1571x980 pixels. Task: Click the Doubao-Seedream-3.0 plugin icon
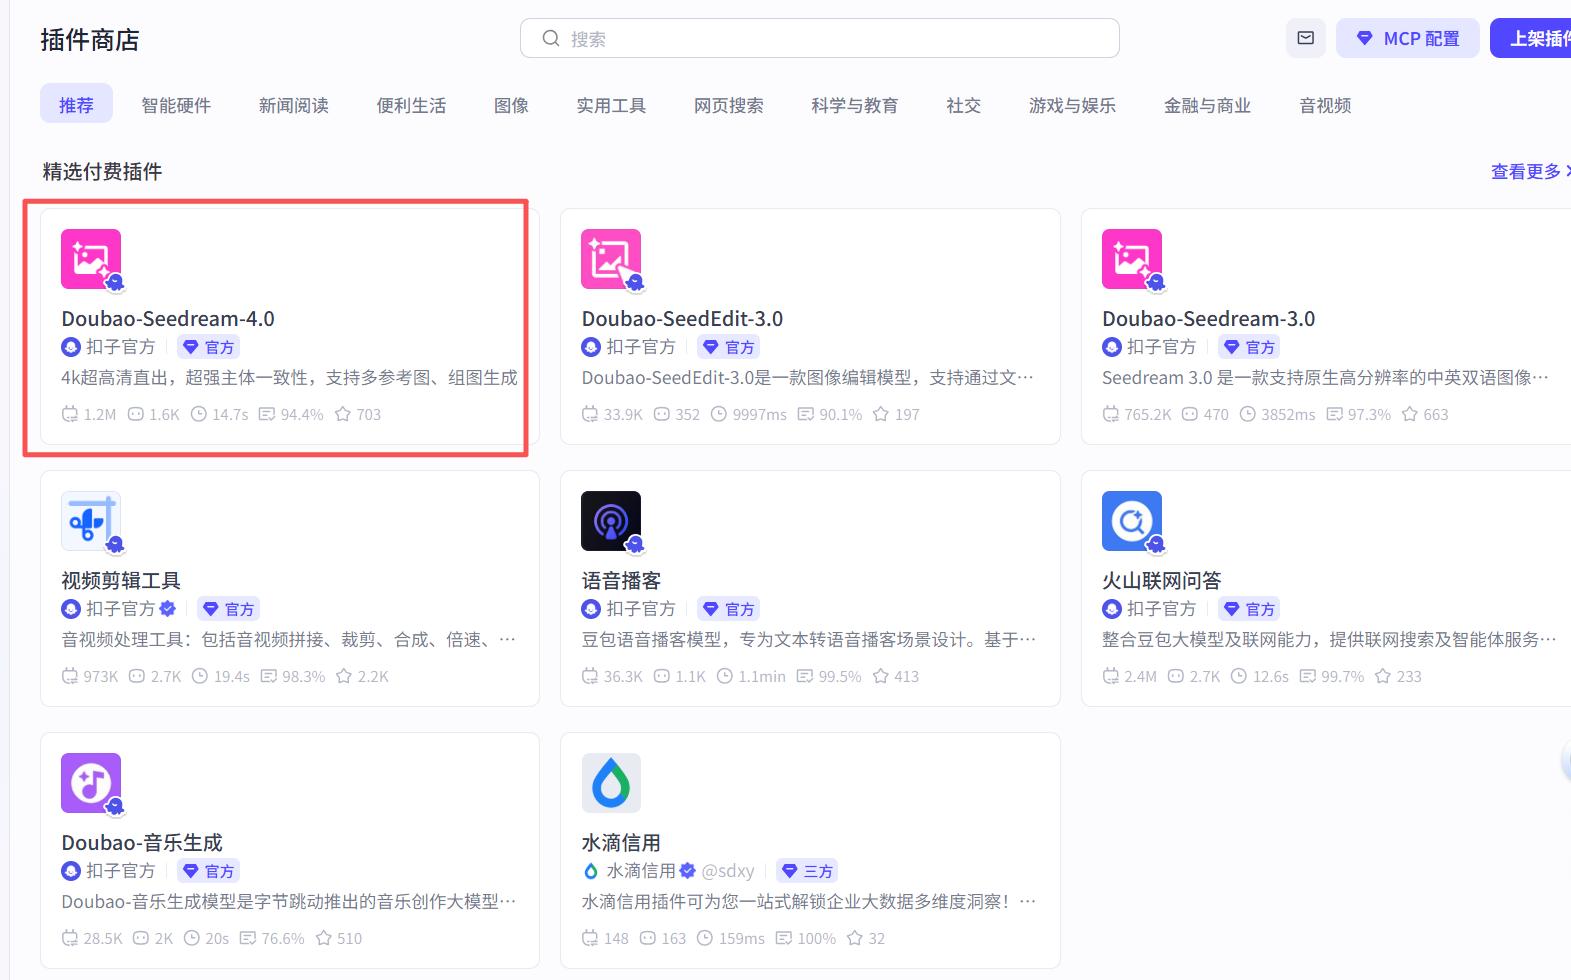[1132, 259]
